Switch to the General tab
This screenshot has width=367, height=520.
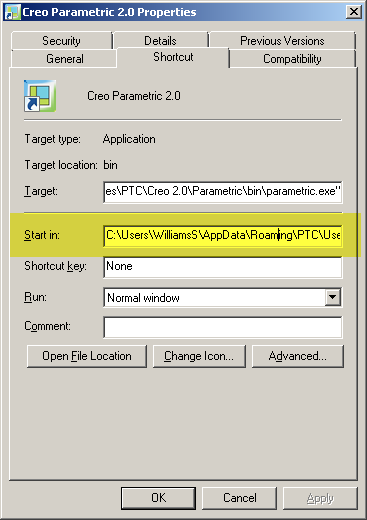coord(64,59)
